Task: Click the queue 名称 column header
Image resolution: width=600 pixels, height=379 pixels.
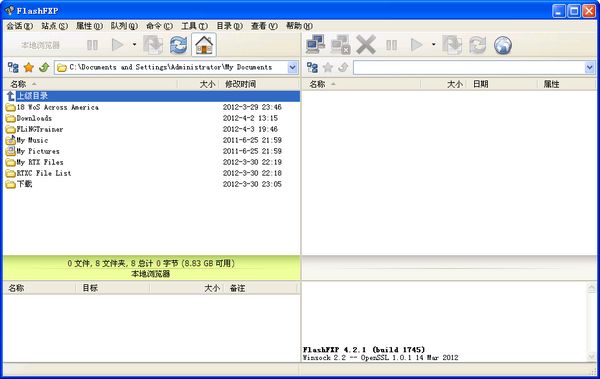Action: [40, 288]
